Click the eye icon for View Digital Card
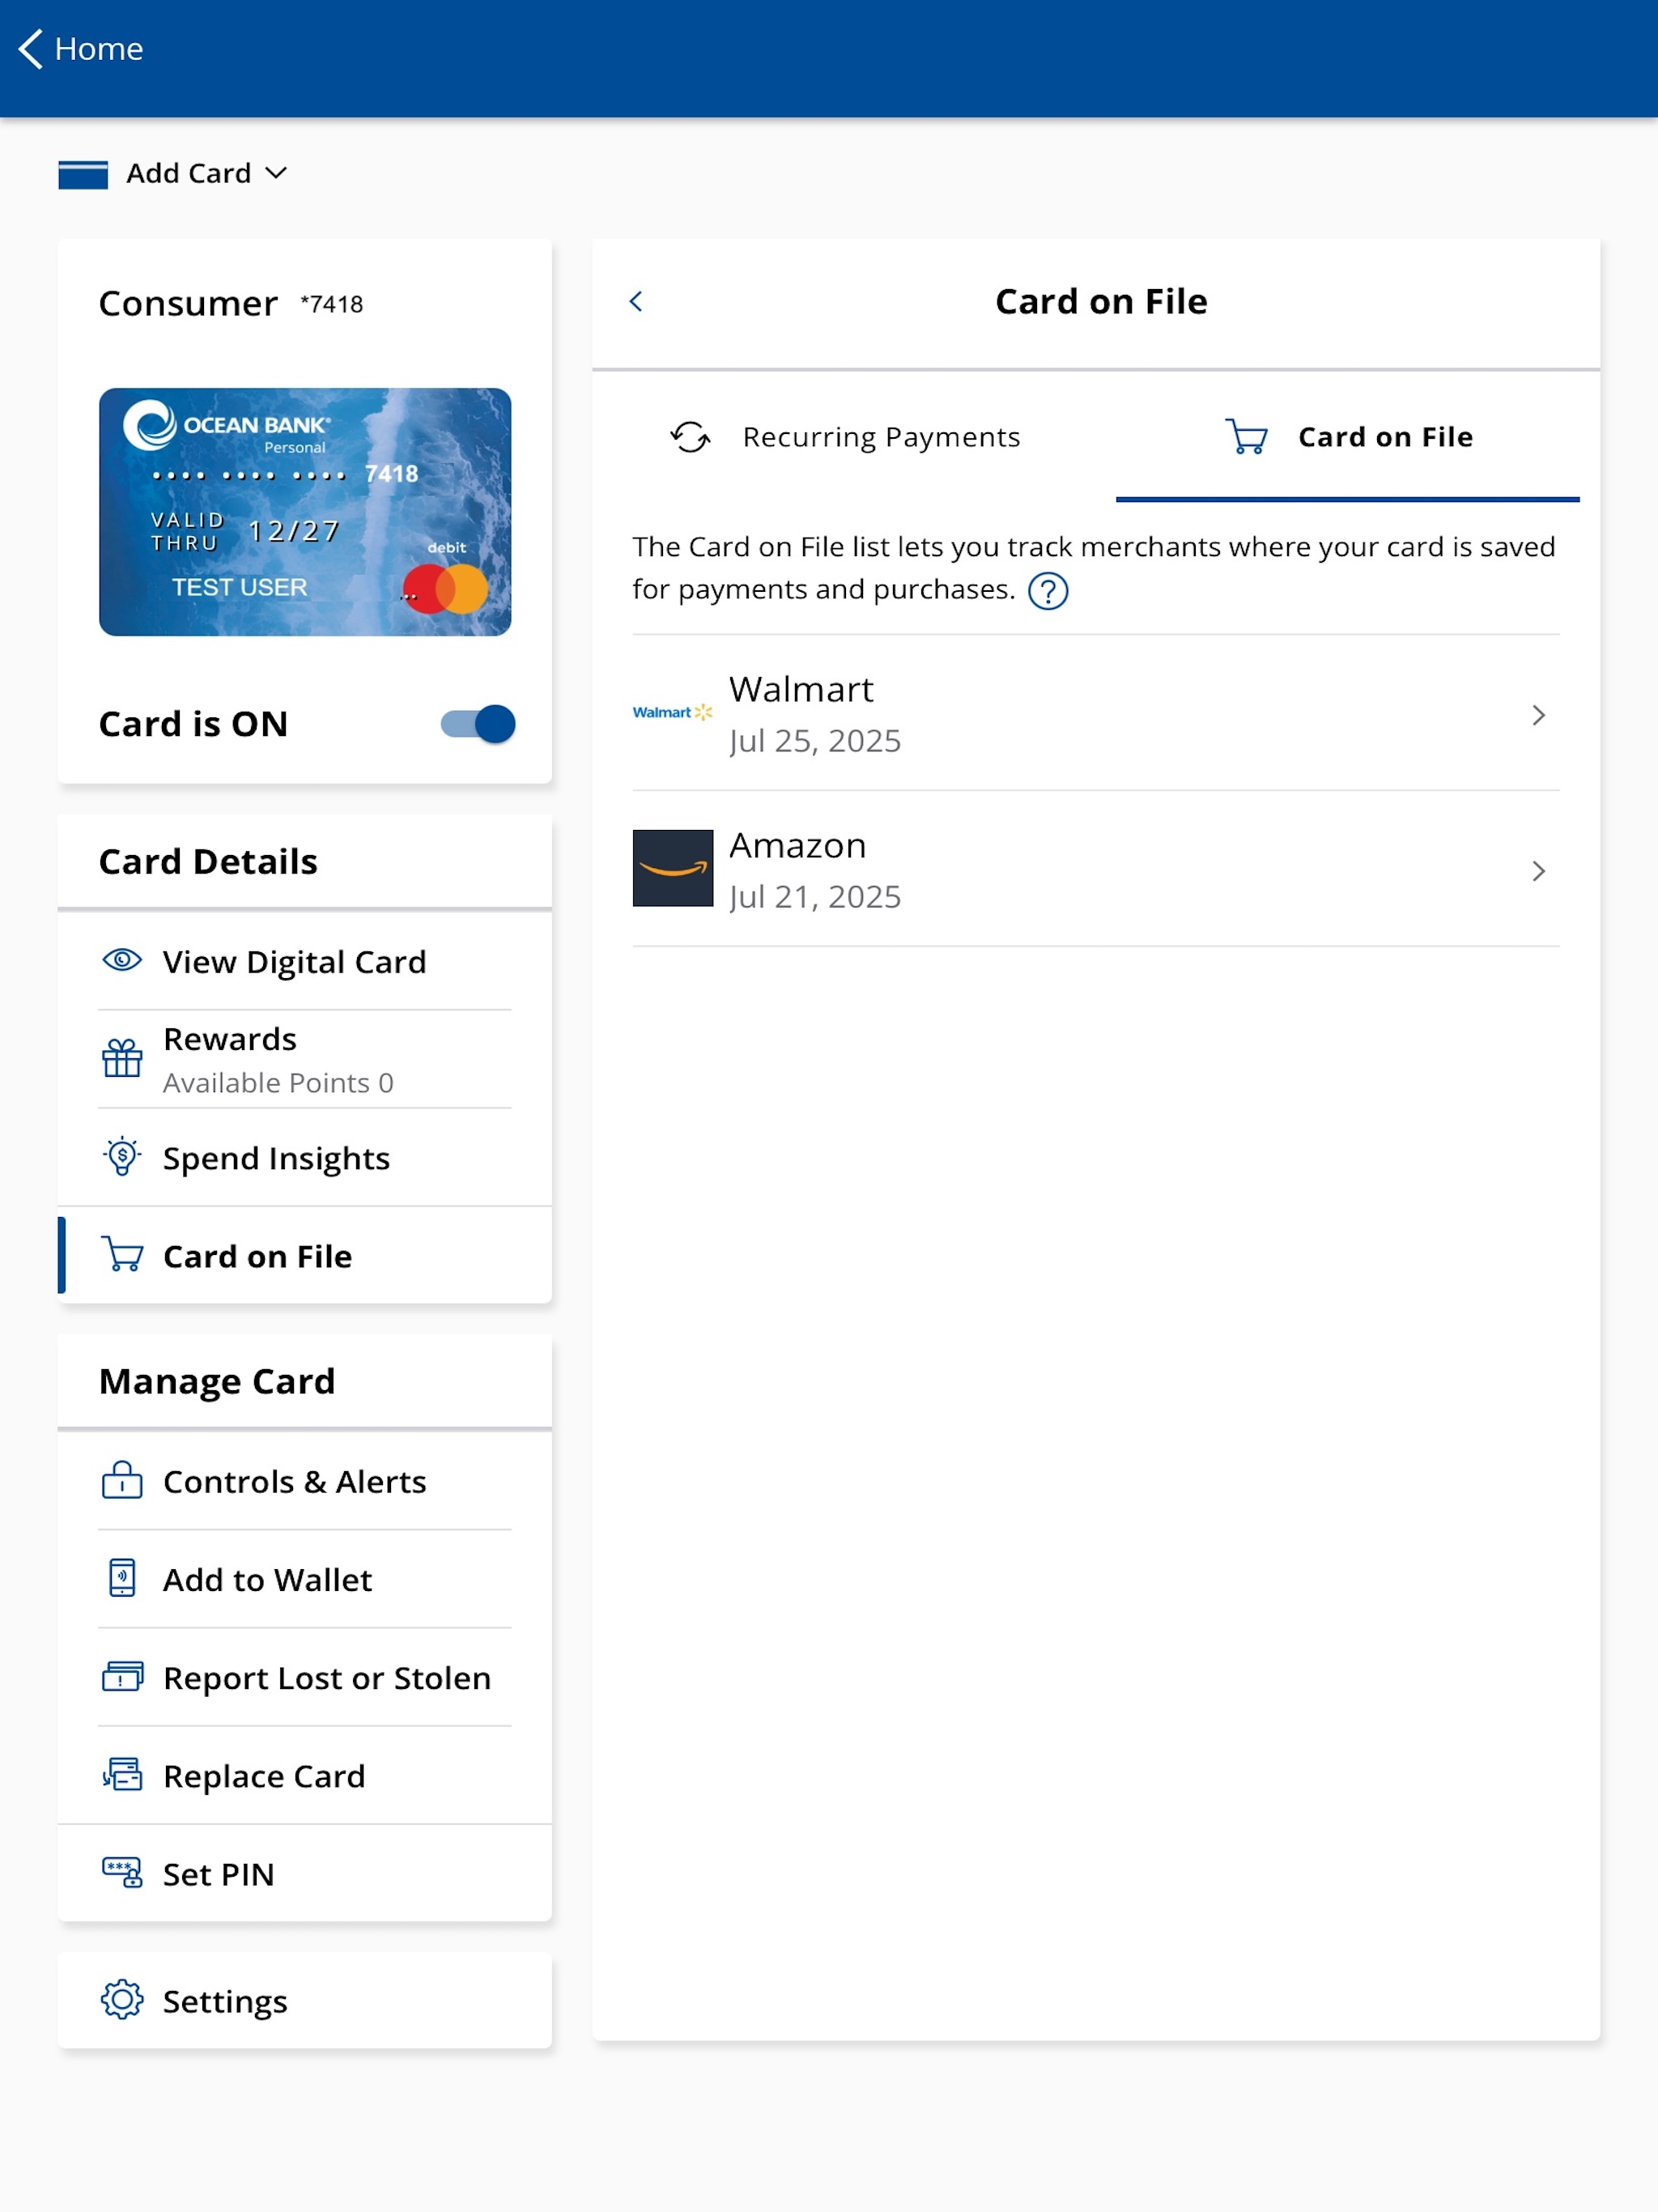The height and width of the screenshot is (2212, 1658). click(x=122, y=960)
